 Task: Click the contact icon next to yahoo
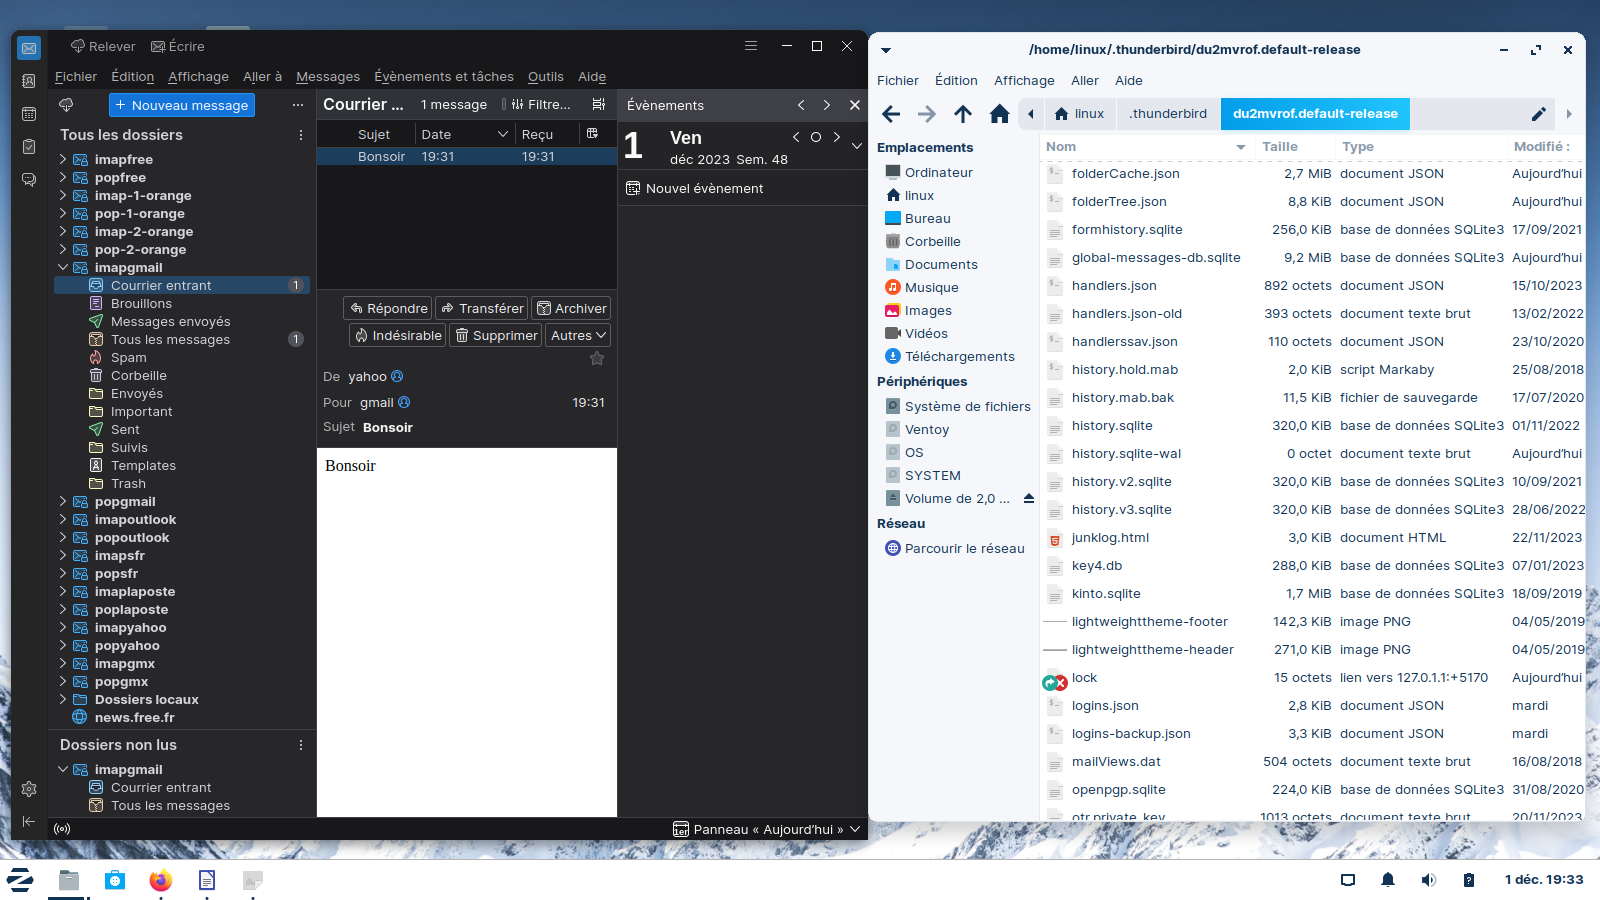(x=397, y=376)
